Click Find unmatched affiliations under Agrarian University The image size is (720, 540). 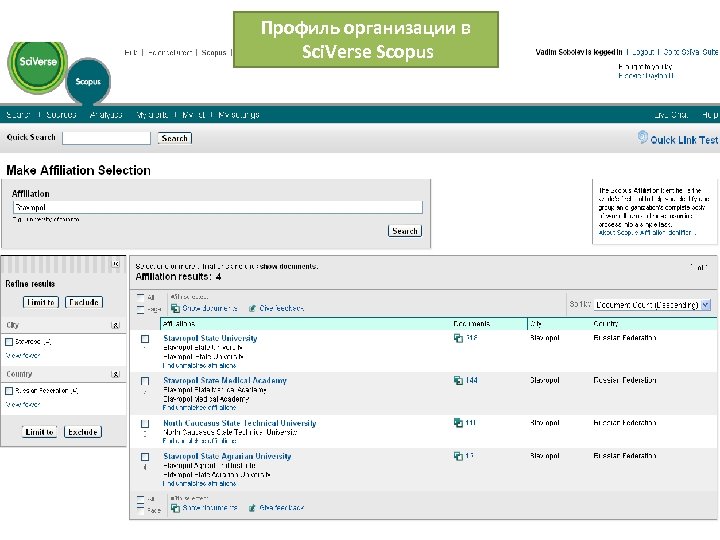(x=199, y=484)
